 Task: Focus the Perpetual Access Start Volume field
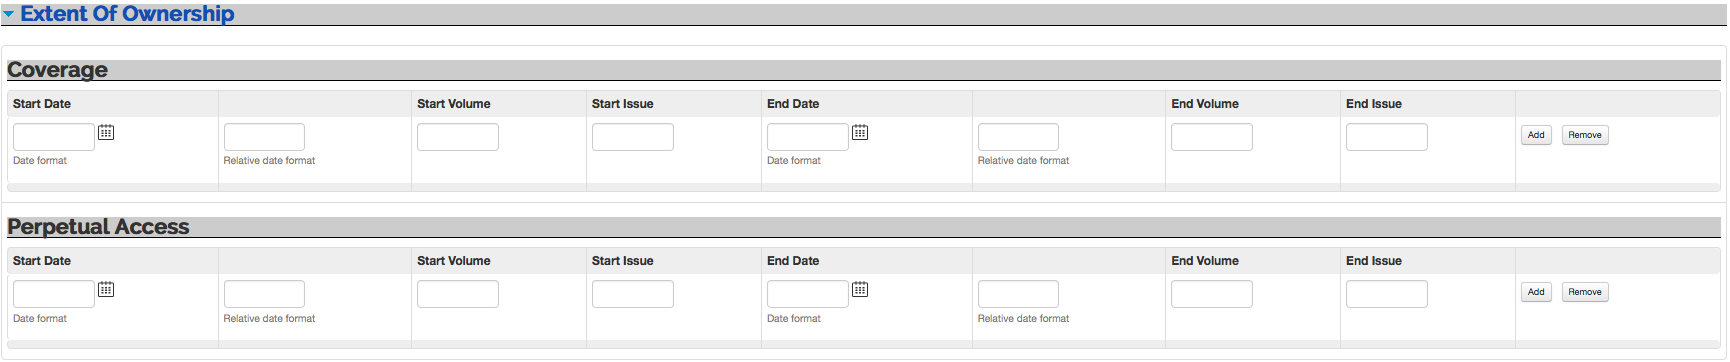pos(458,294)
